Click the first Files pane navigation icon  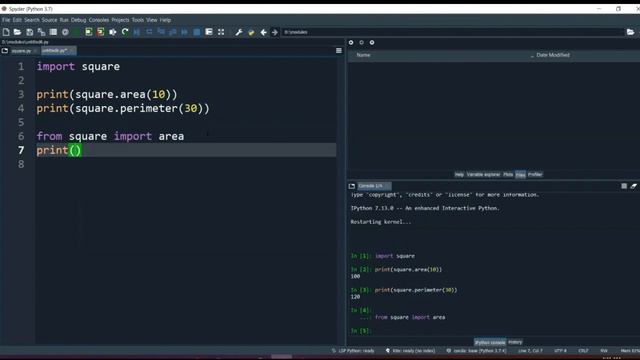click(x=351, y=42)
